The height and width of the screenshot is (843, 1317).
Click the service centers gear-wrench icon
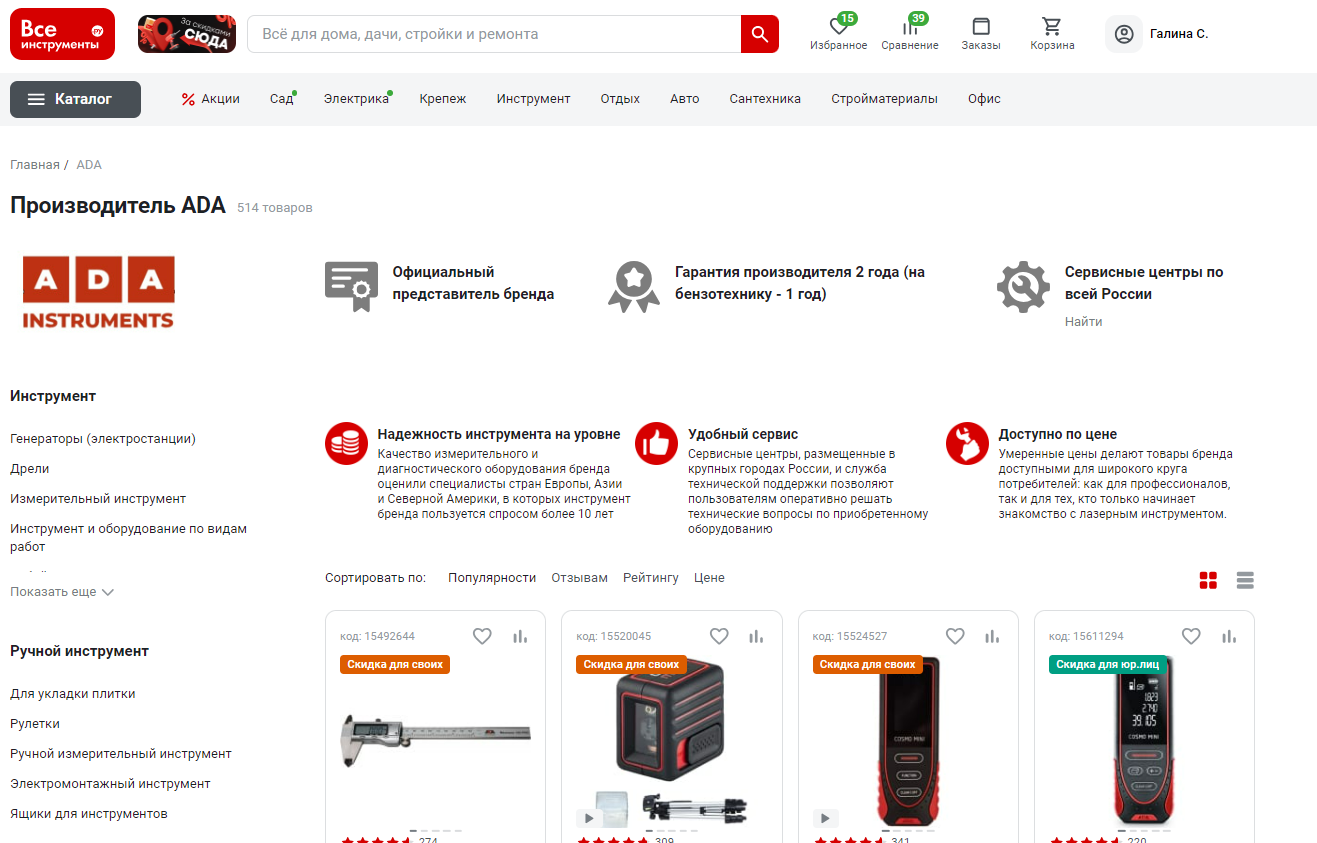click(x=1023, y=287)
